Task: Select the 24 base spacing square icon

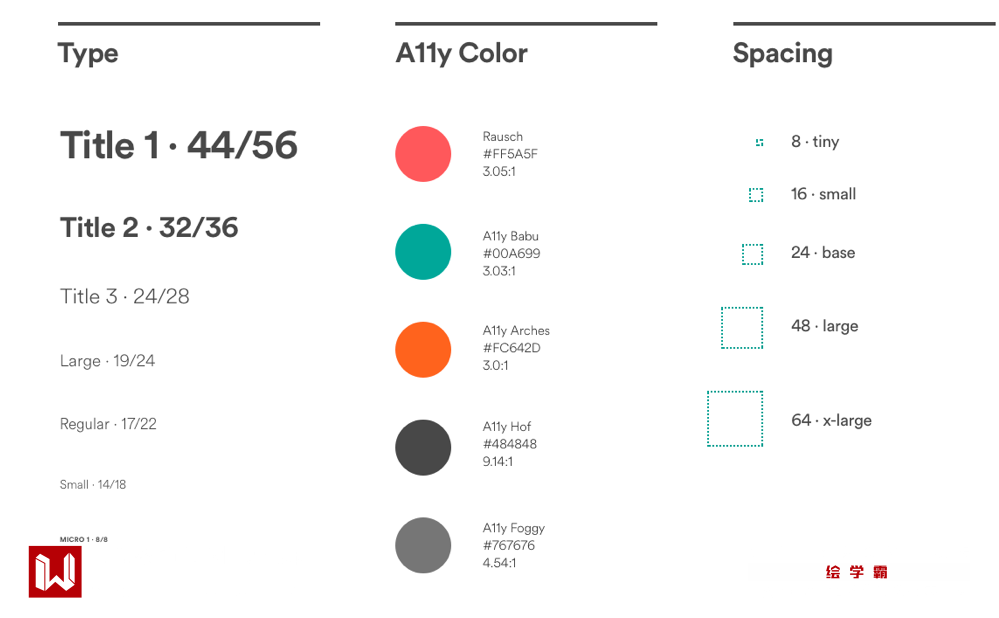Action: (752, 254)
